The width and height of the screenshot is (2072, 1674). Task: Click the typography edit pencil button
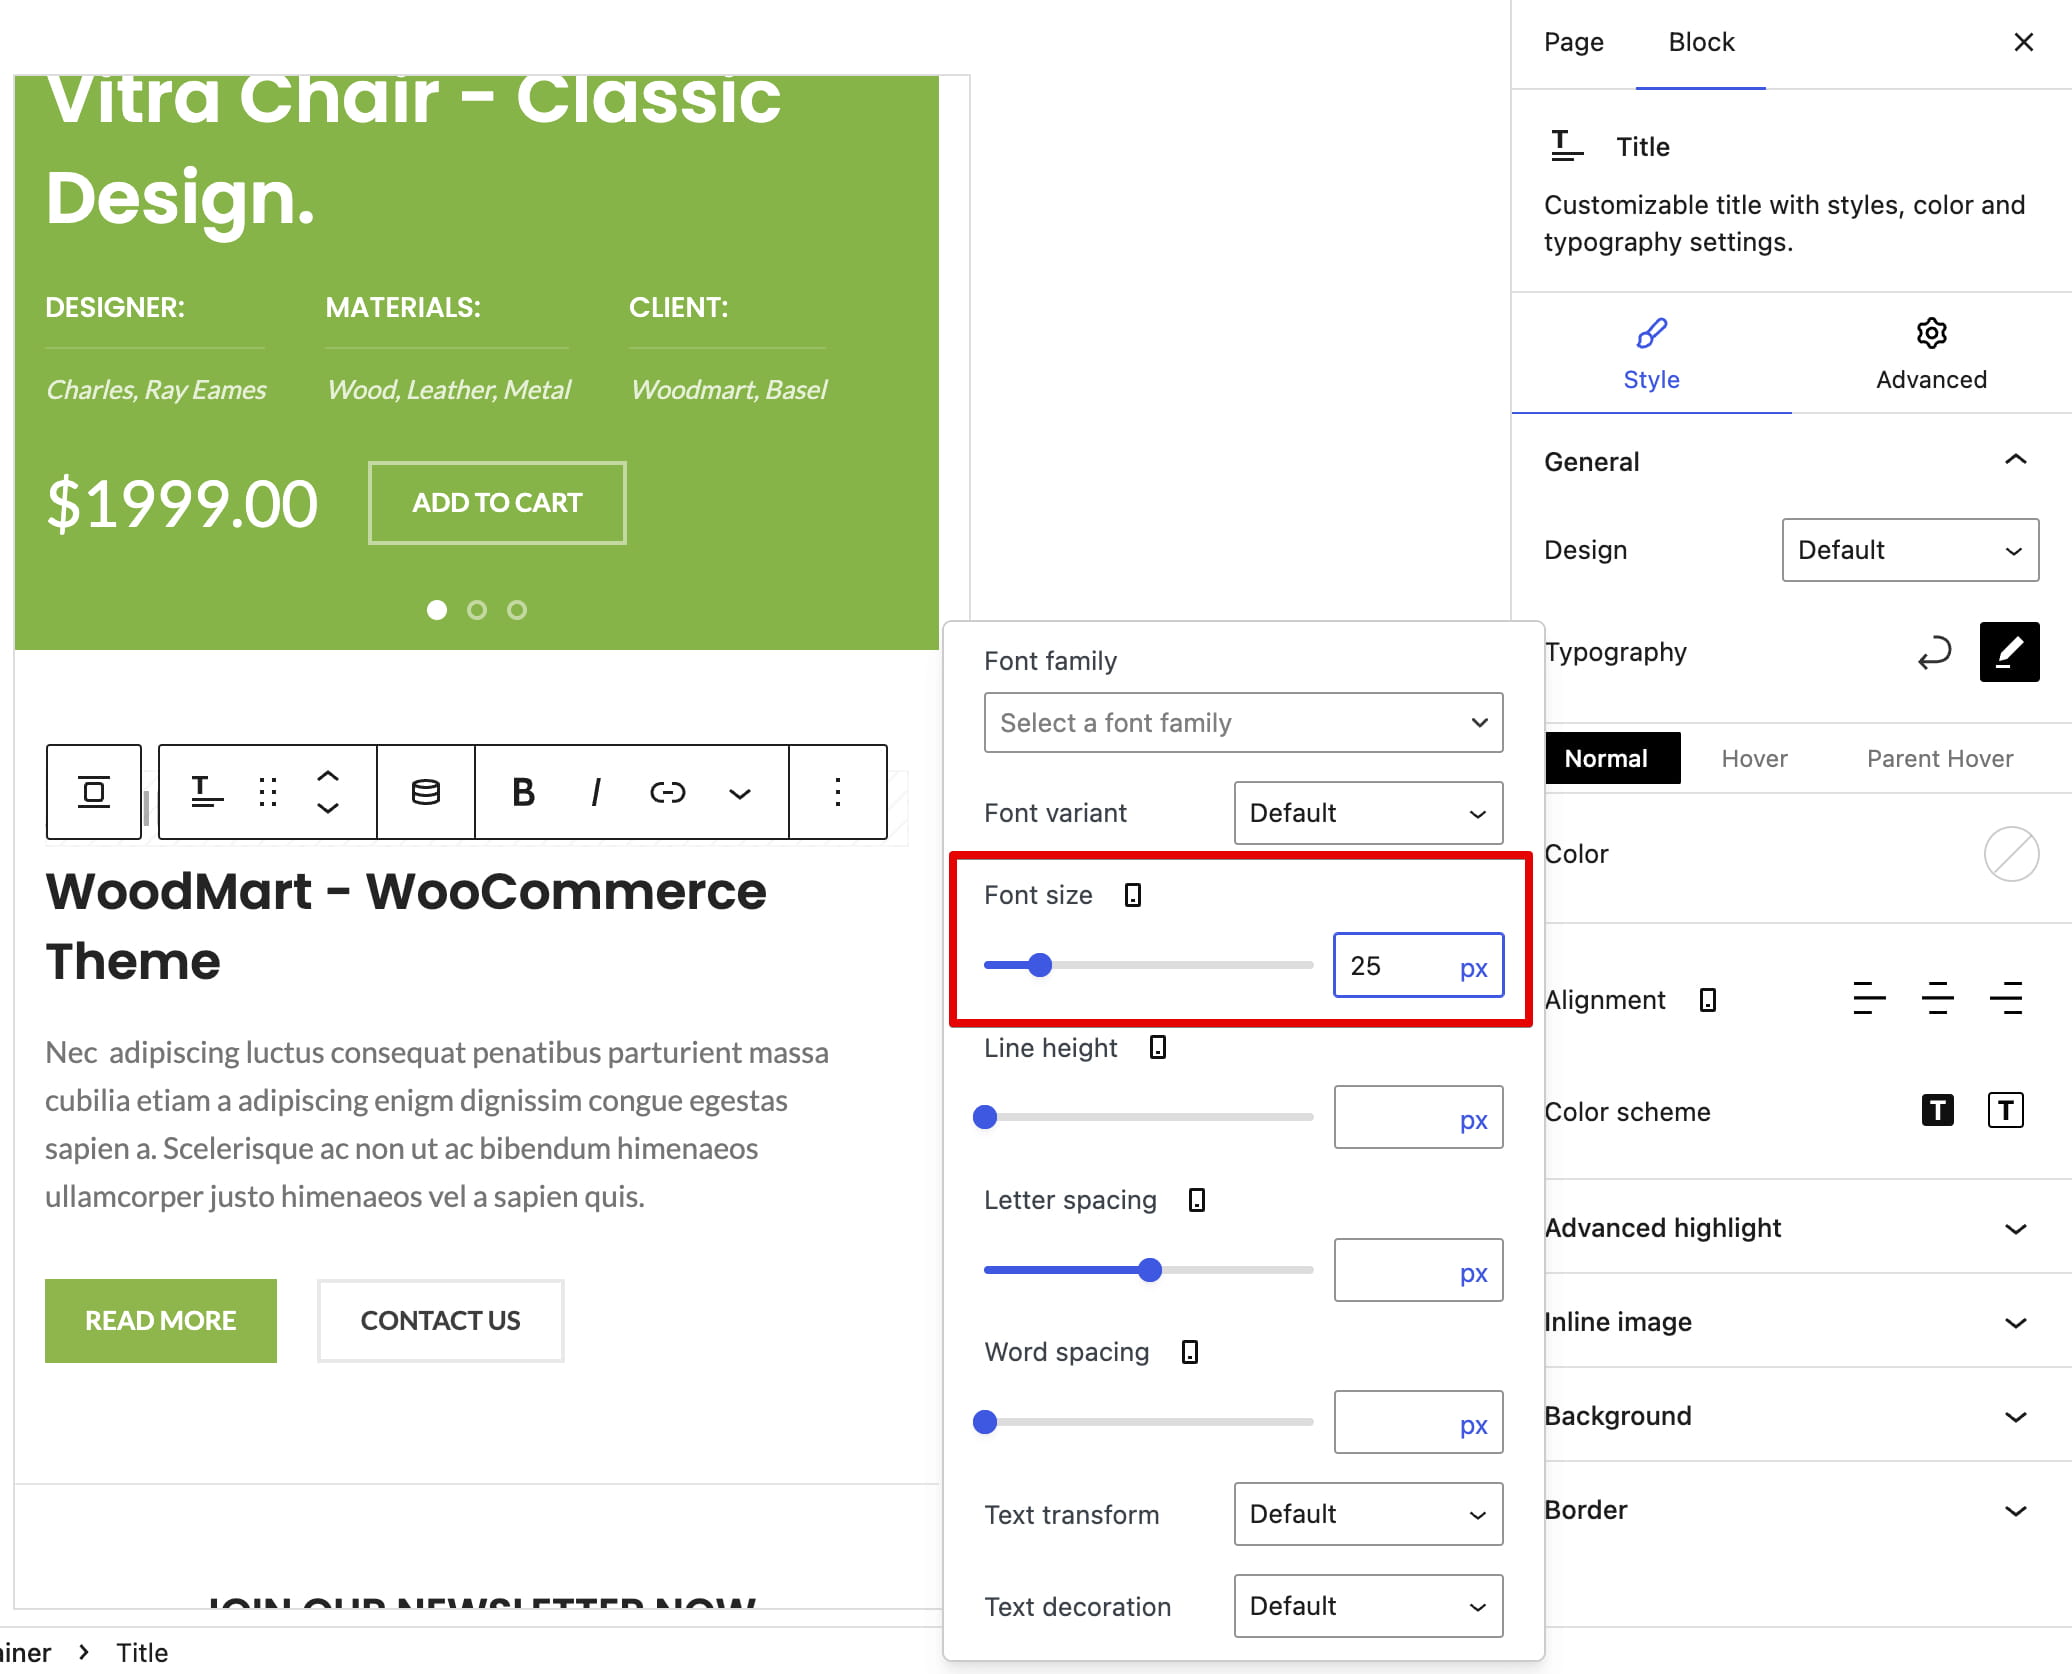point(2010,652)
